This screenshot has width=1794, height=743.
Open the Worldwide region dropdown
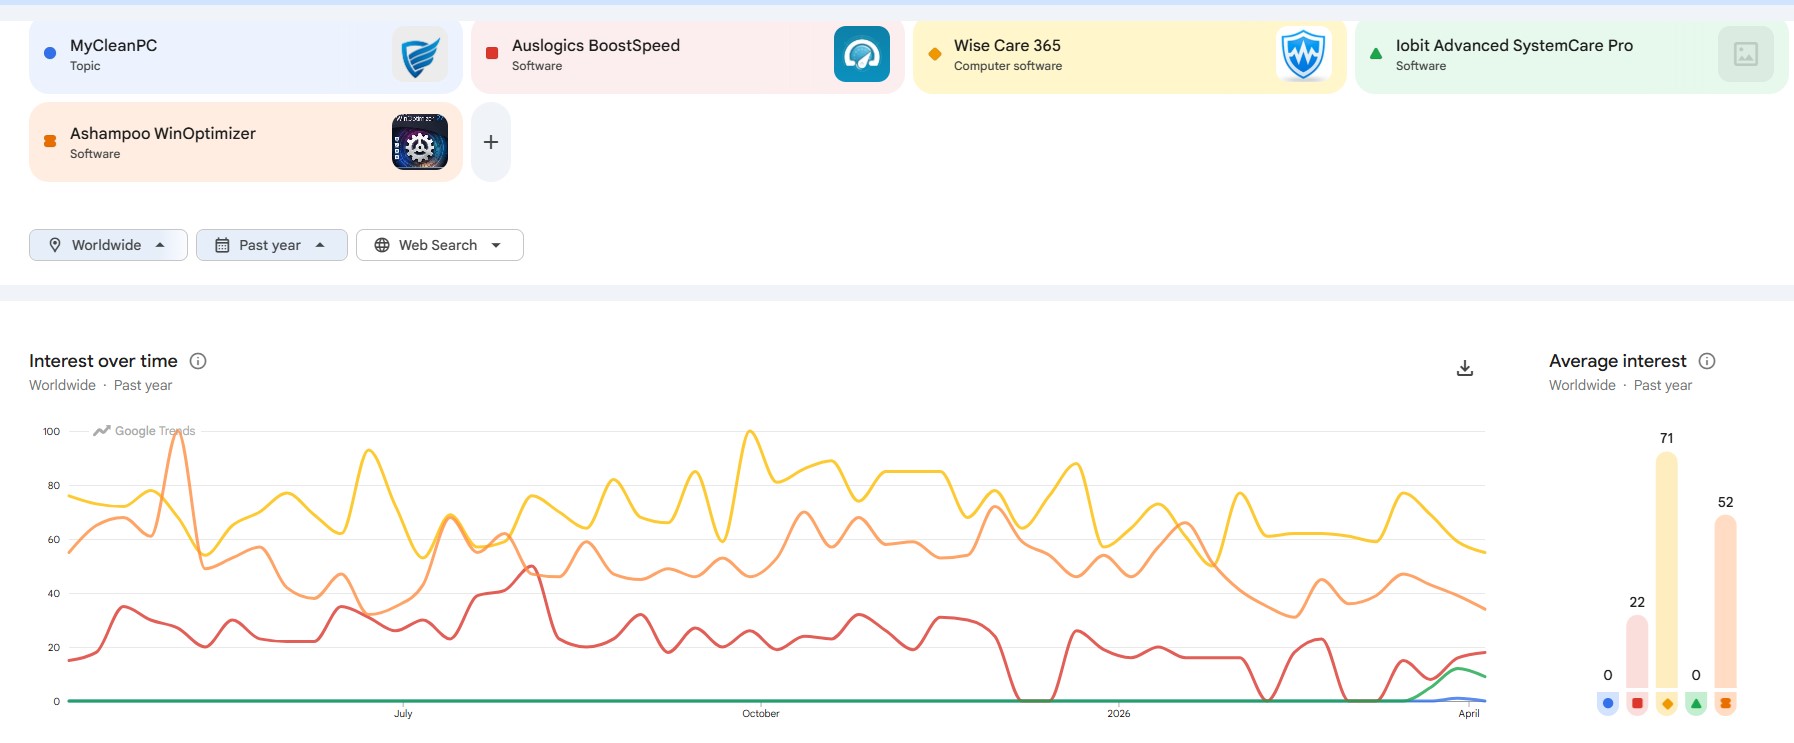(x=108, y=245)
